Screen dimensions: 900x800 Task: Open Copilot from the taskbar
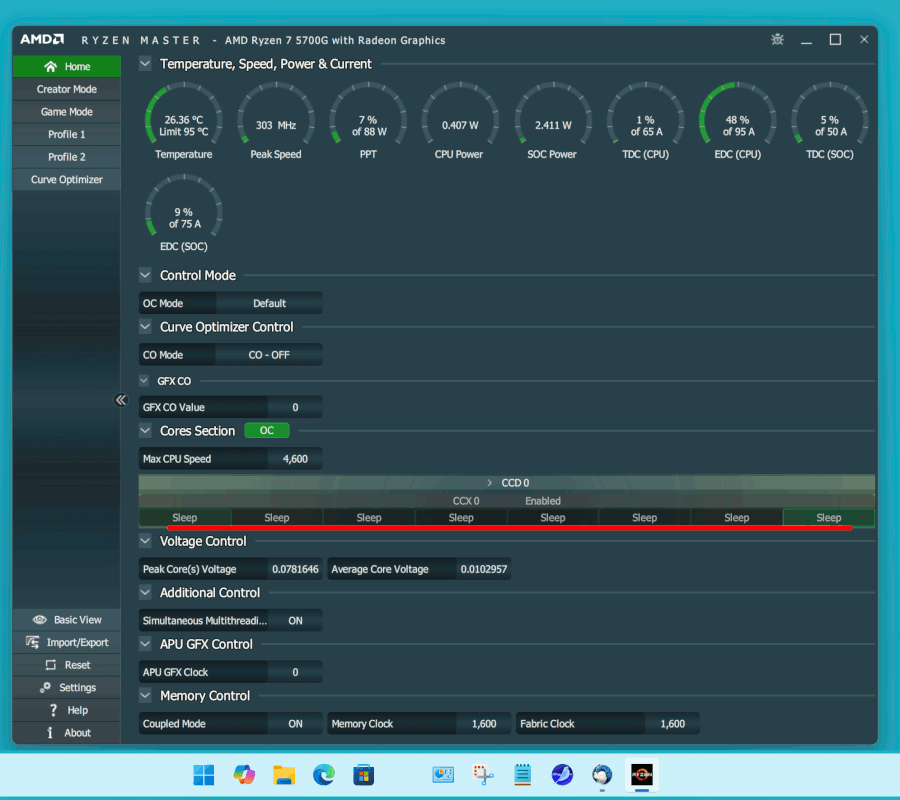pos(244,775)
